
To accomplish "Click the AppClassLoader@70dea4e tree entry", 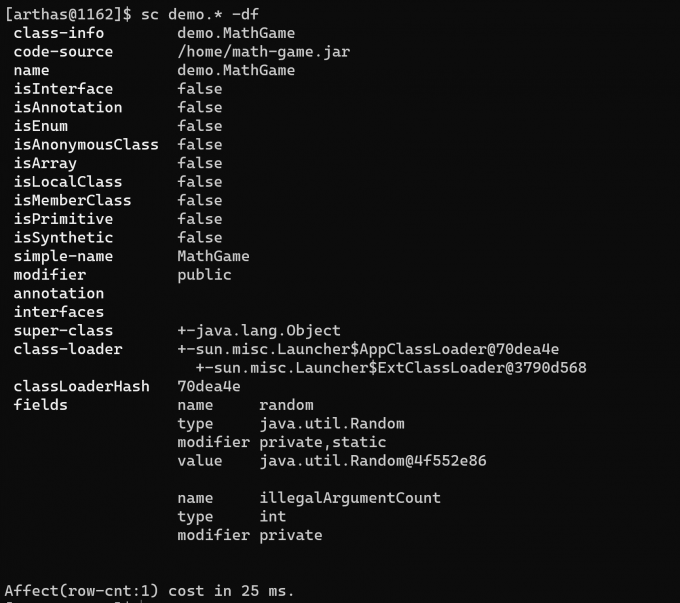I will pyautogui.click(x=368, y=349).
